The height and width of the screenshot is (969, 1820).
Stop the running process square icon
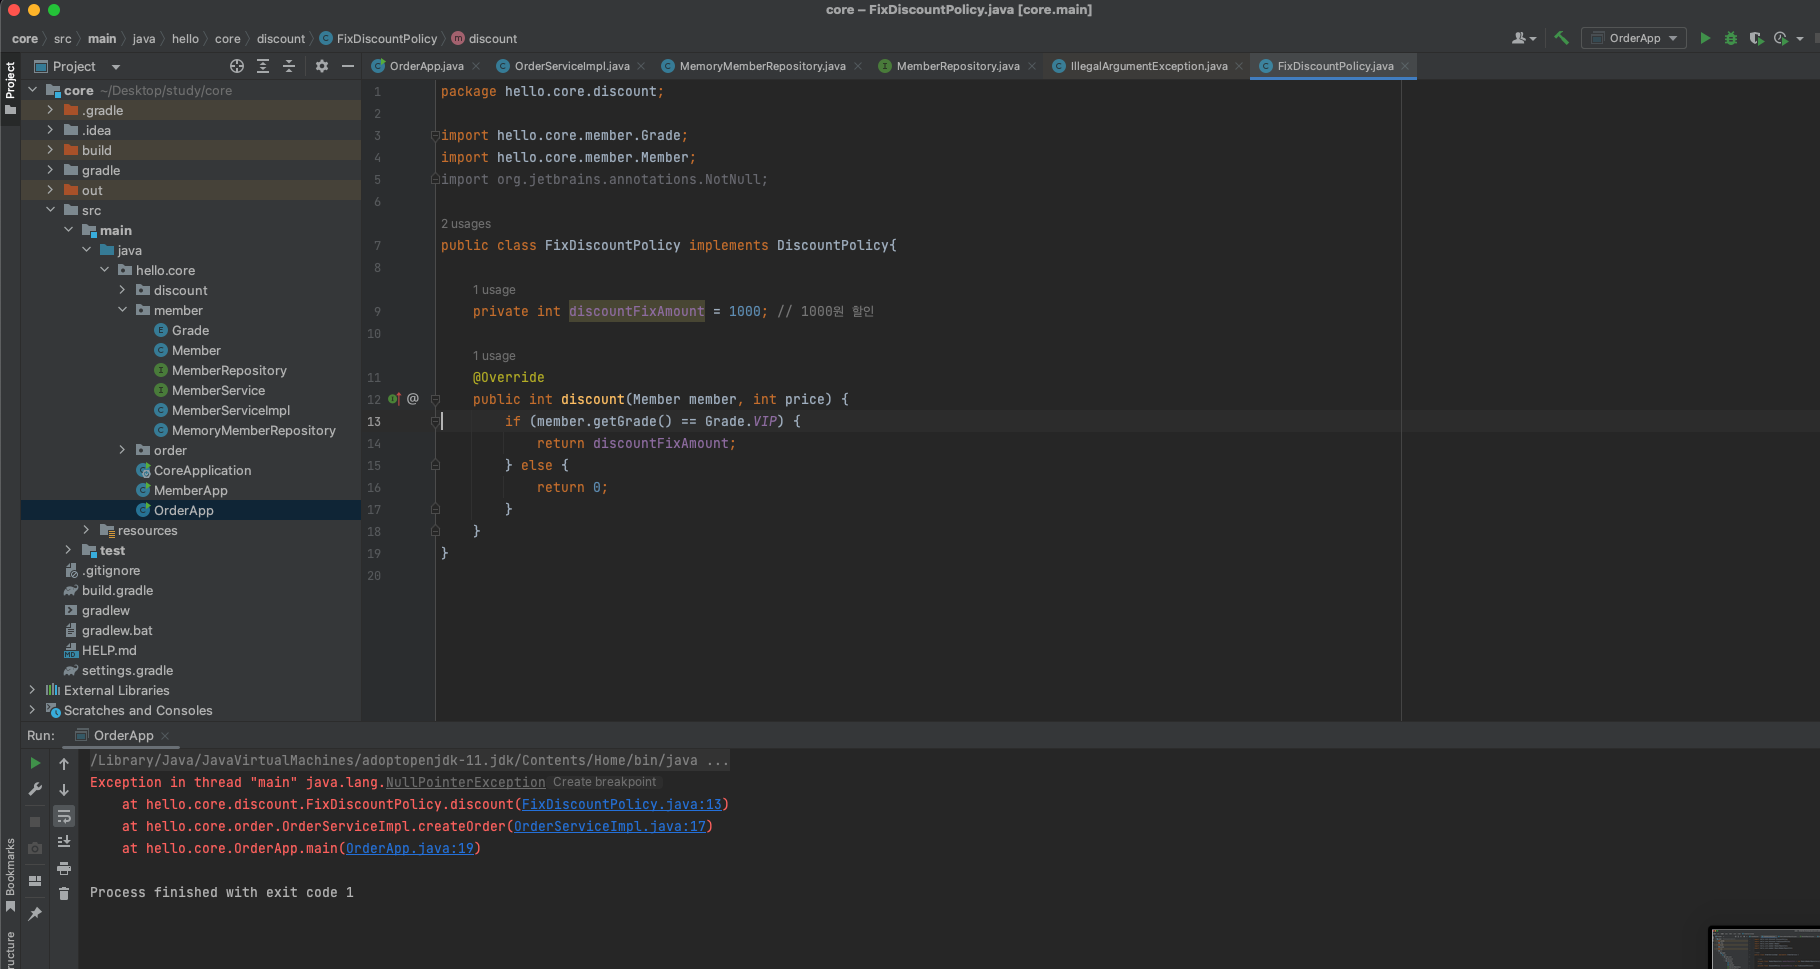pyautogui.click(x=35, y=821)
